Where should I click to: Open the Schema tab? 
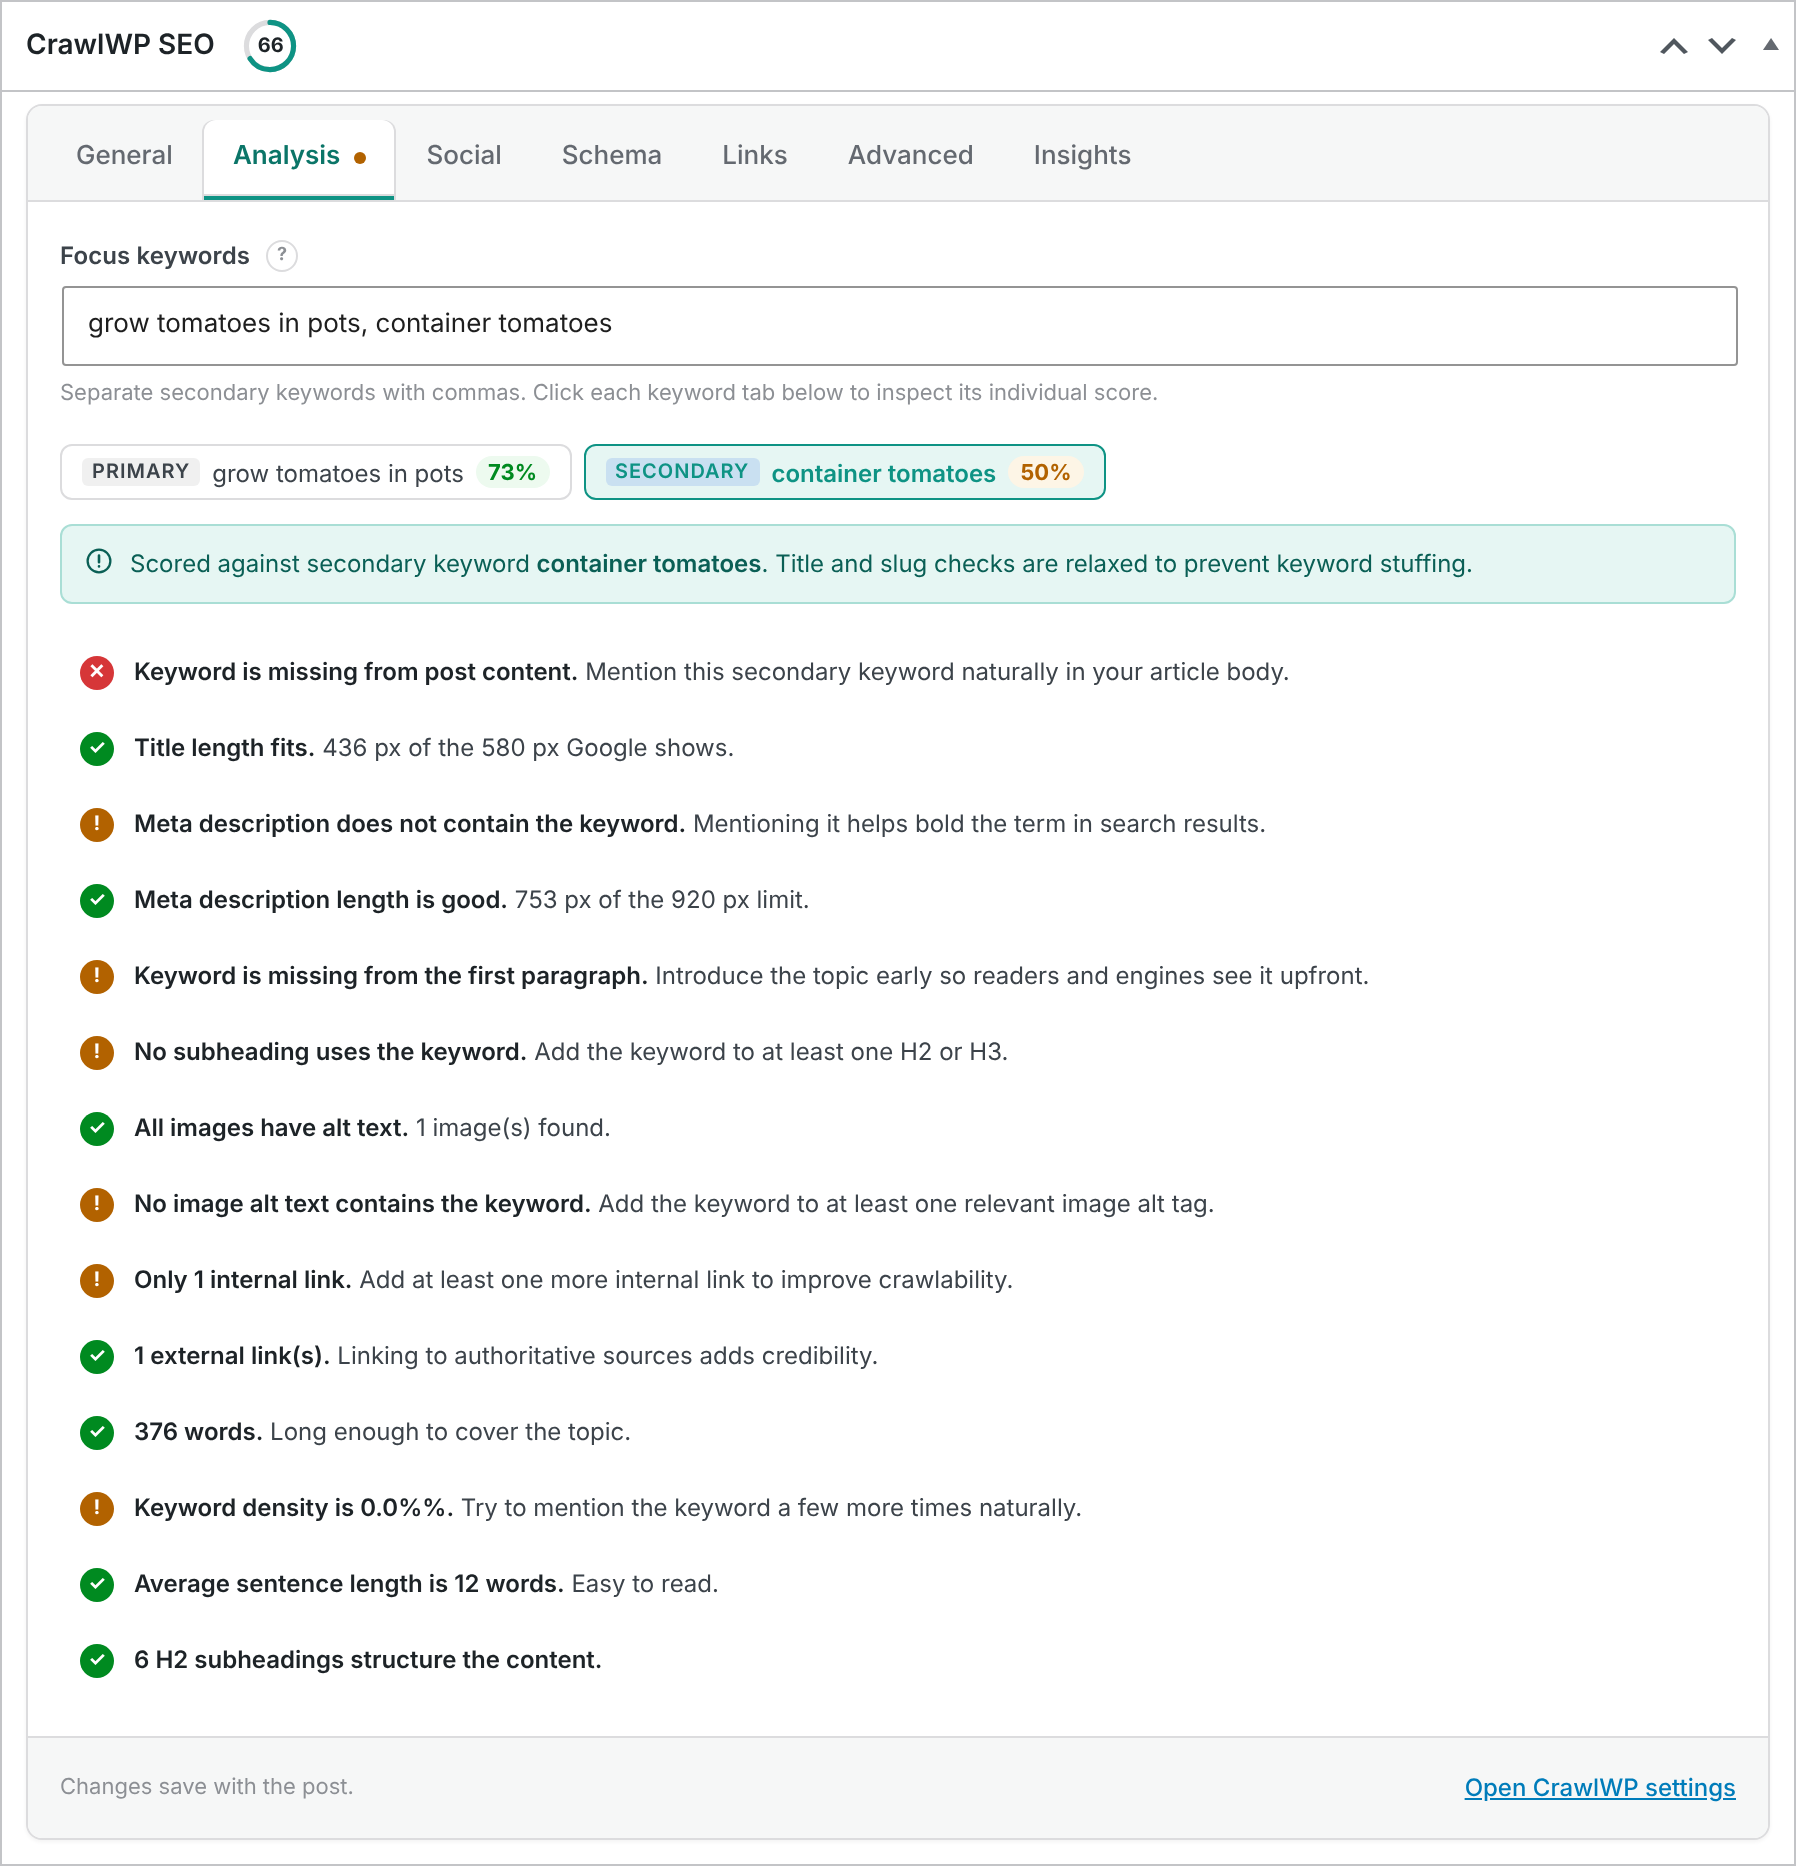[612, 155]
